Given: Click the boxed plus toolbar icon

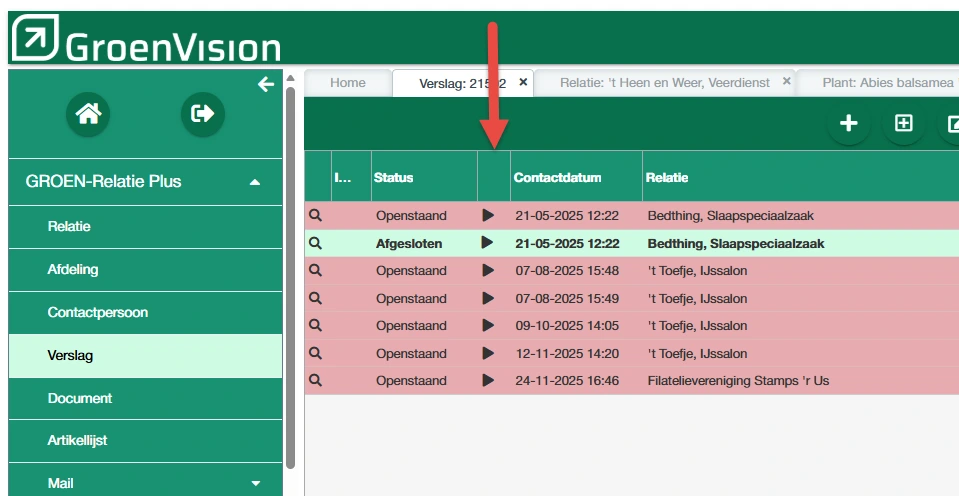Looking at the screenshot, I should click(x=903, y=124).
